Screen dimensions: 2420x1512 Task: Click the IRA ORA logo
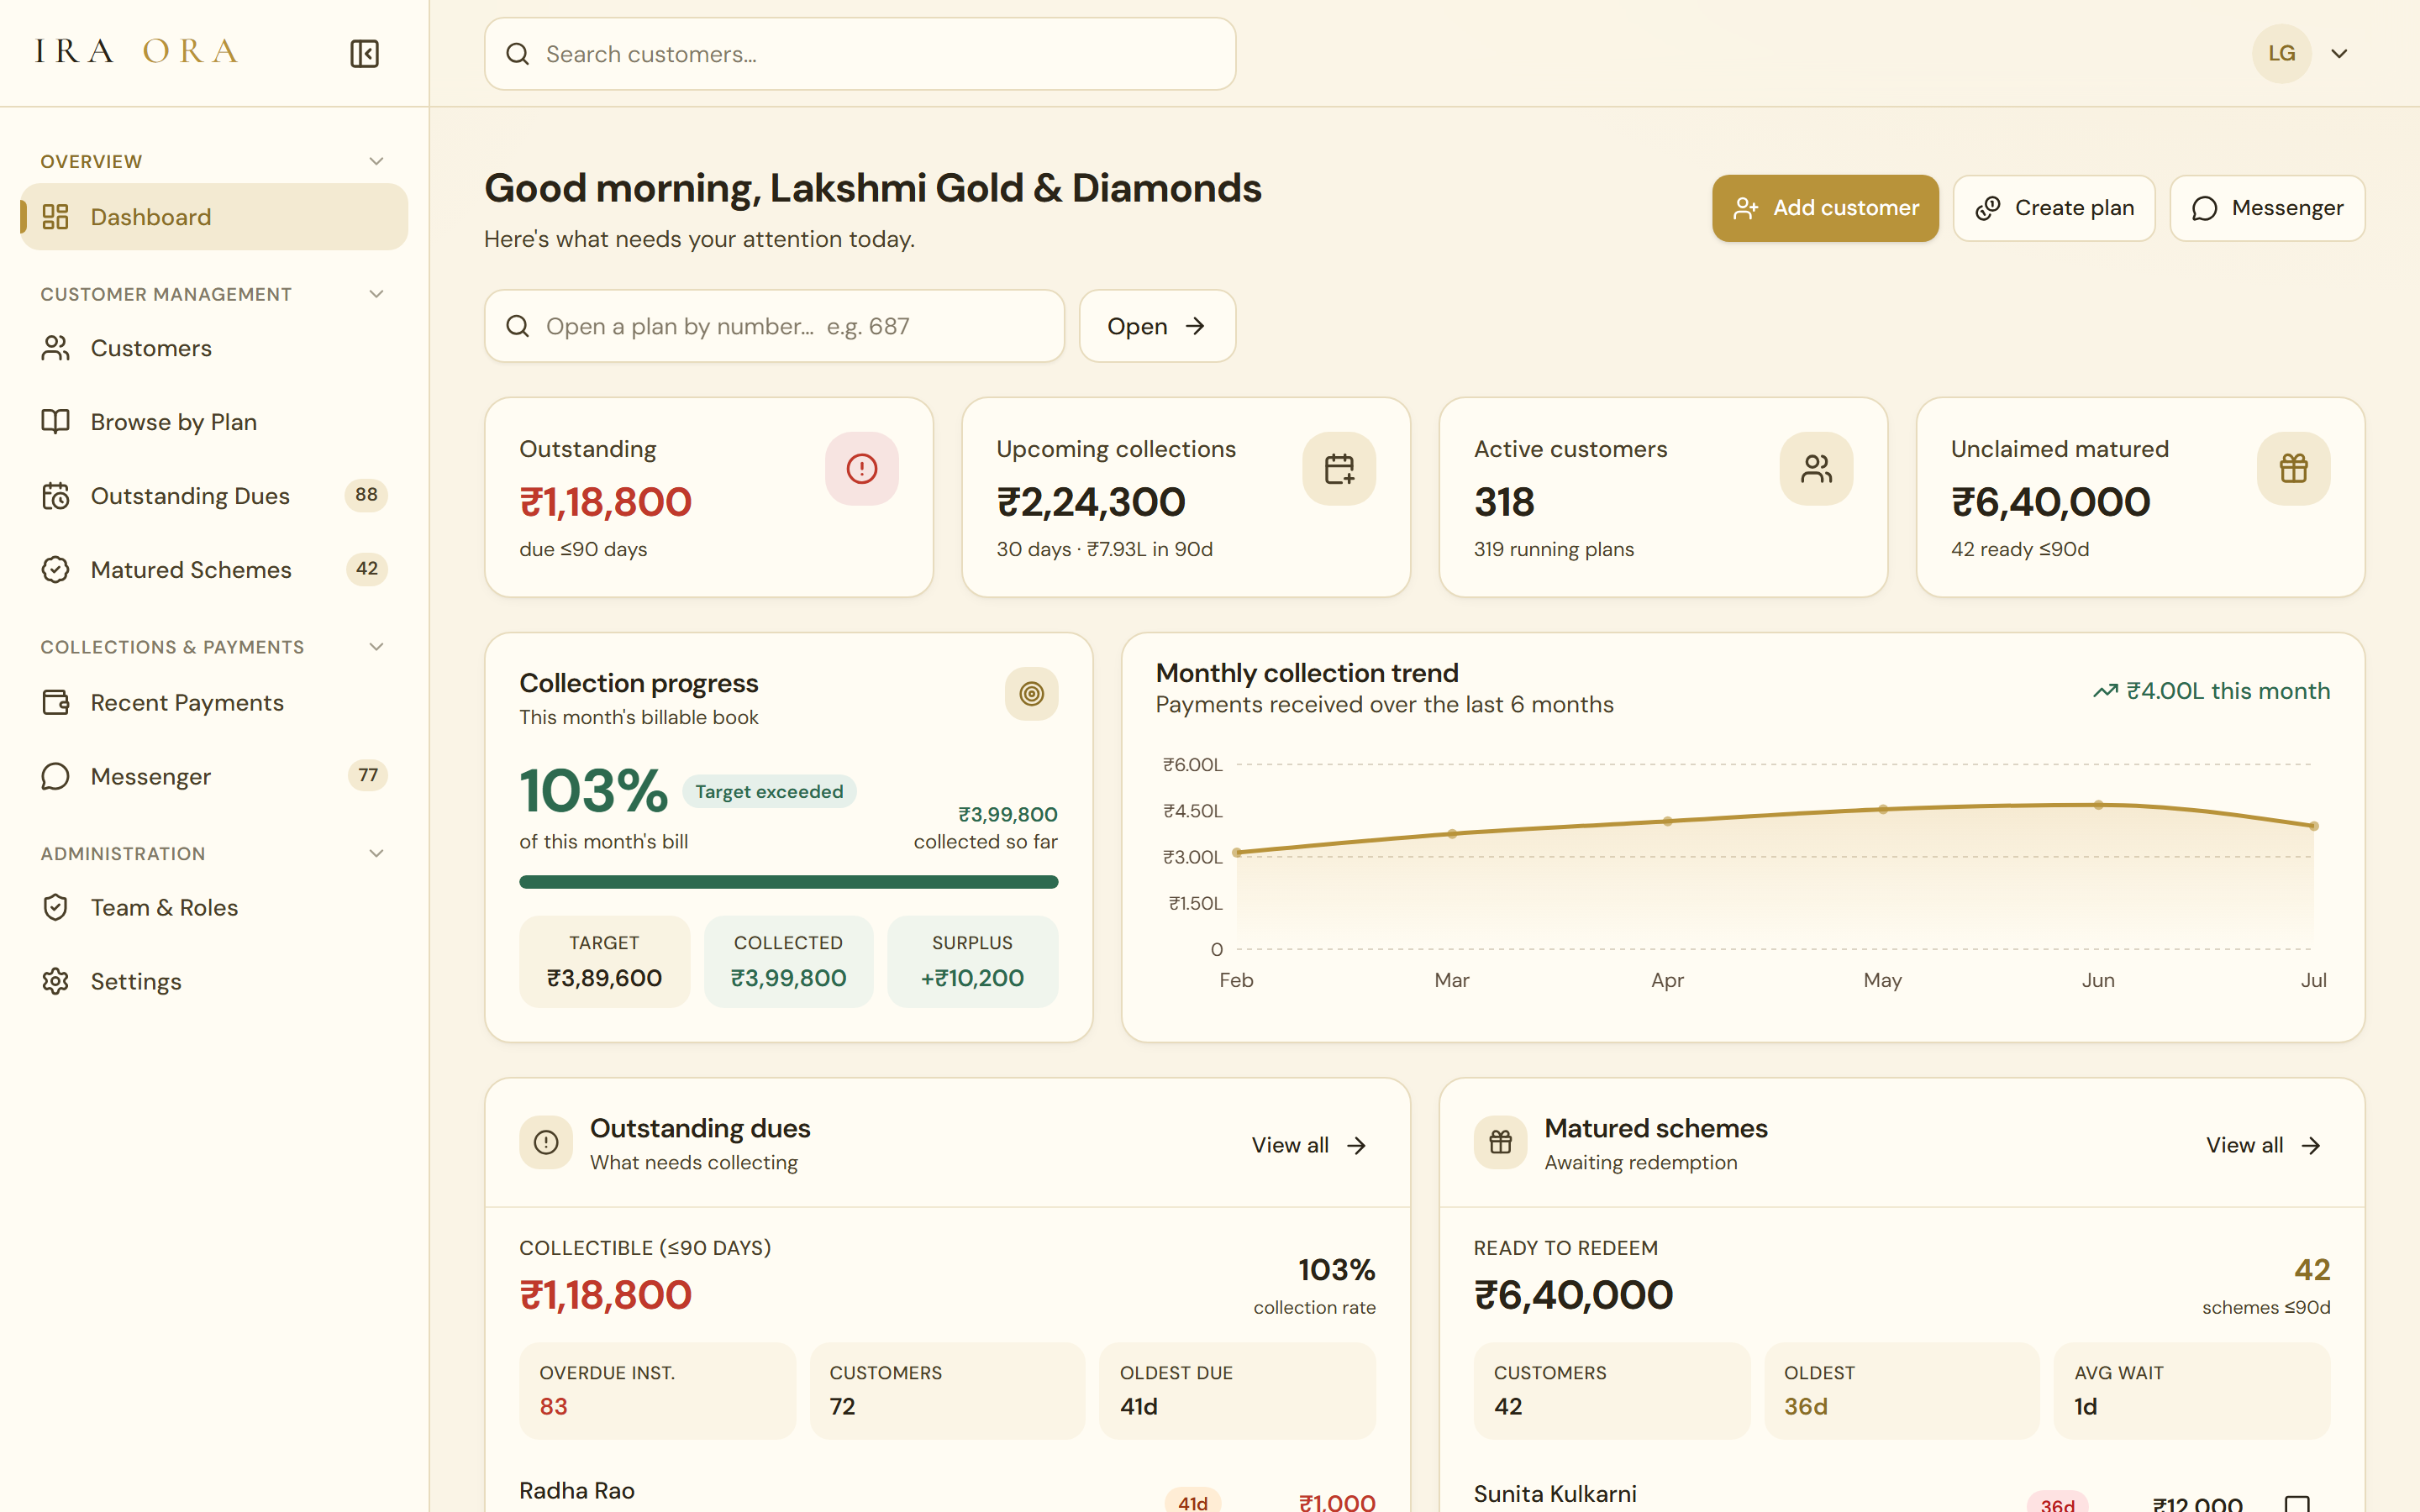pos(137,51)
